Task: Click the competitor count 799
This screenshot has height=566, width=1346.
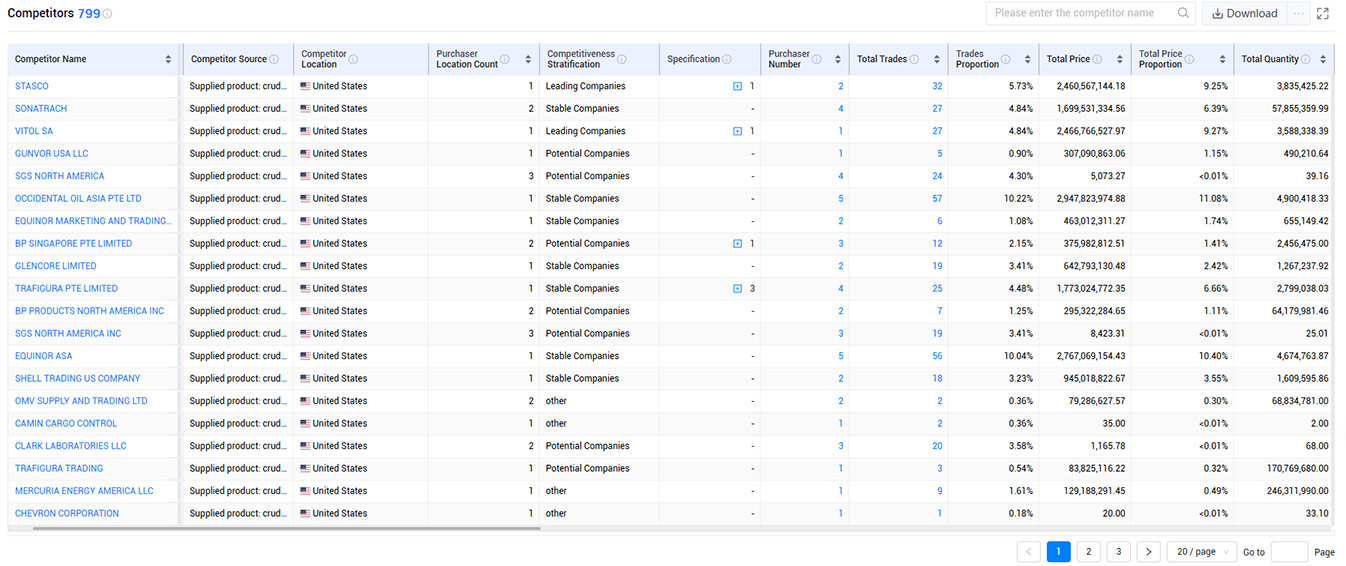Action: click(89, 14)
